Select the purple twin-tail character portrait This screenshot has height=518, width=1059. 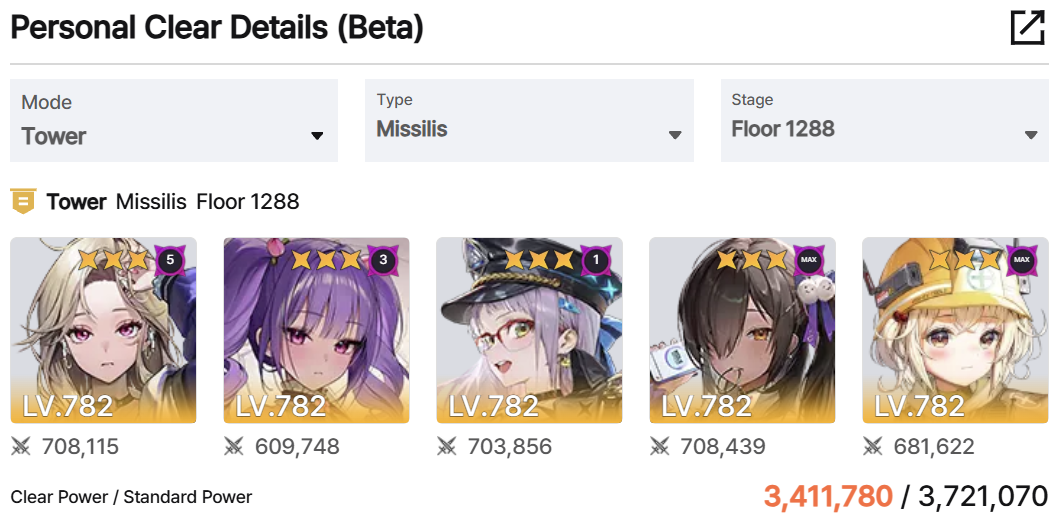(x=316, y=330)
